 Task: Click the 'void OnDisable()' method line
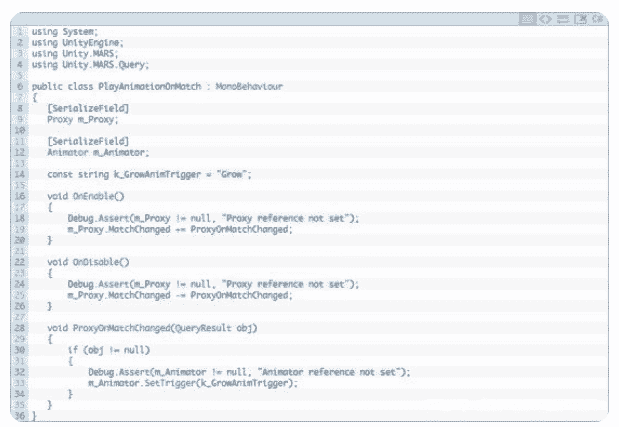pos(88,262)
